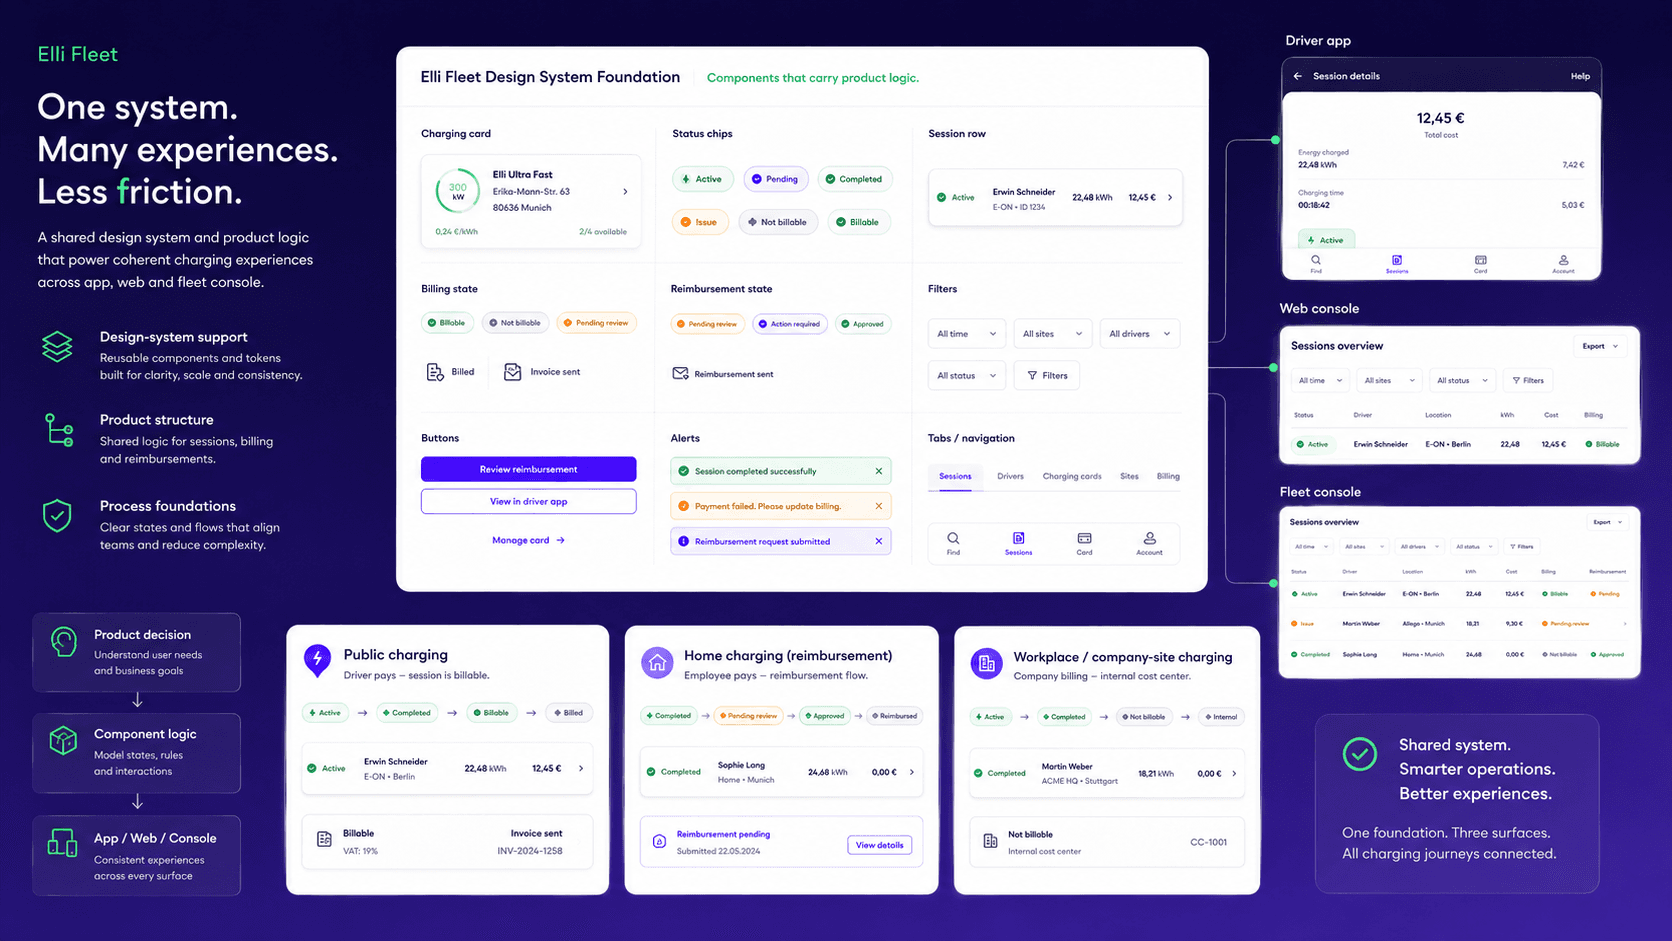Image resolution: width=1672 pixels, height=941 pixels.
Task: Select the Billable chip under Status chips
Action: coord(858,222)
